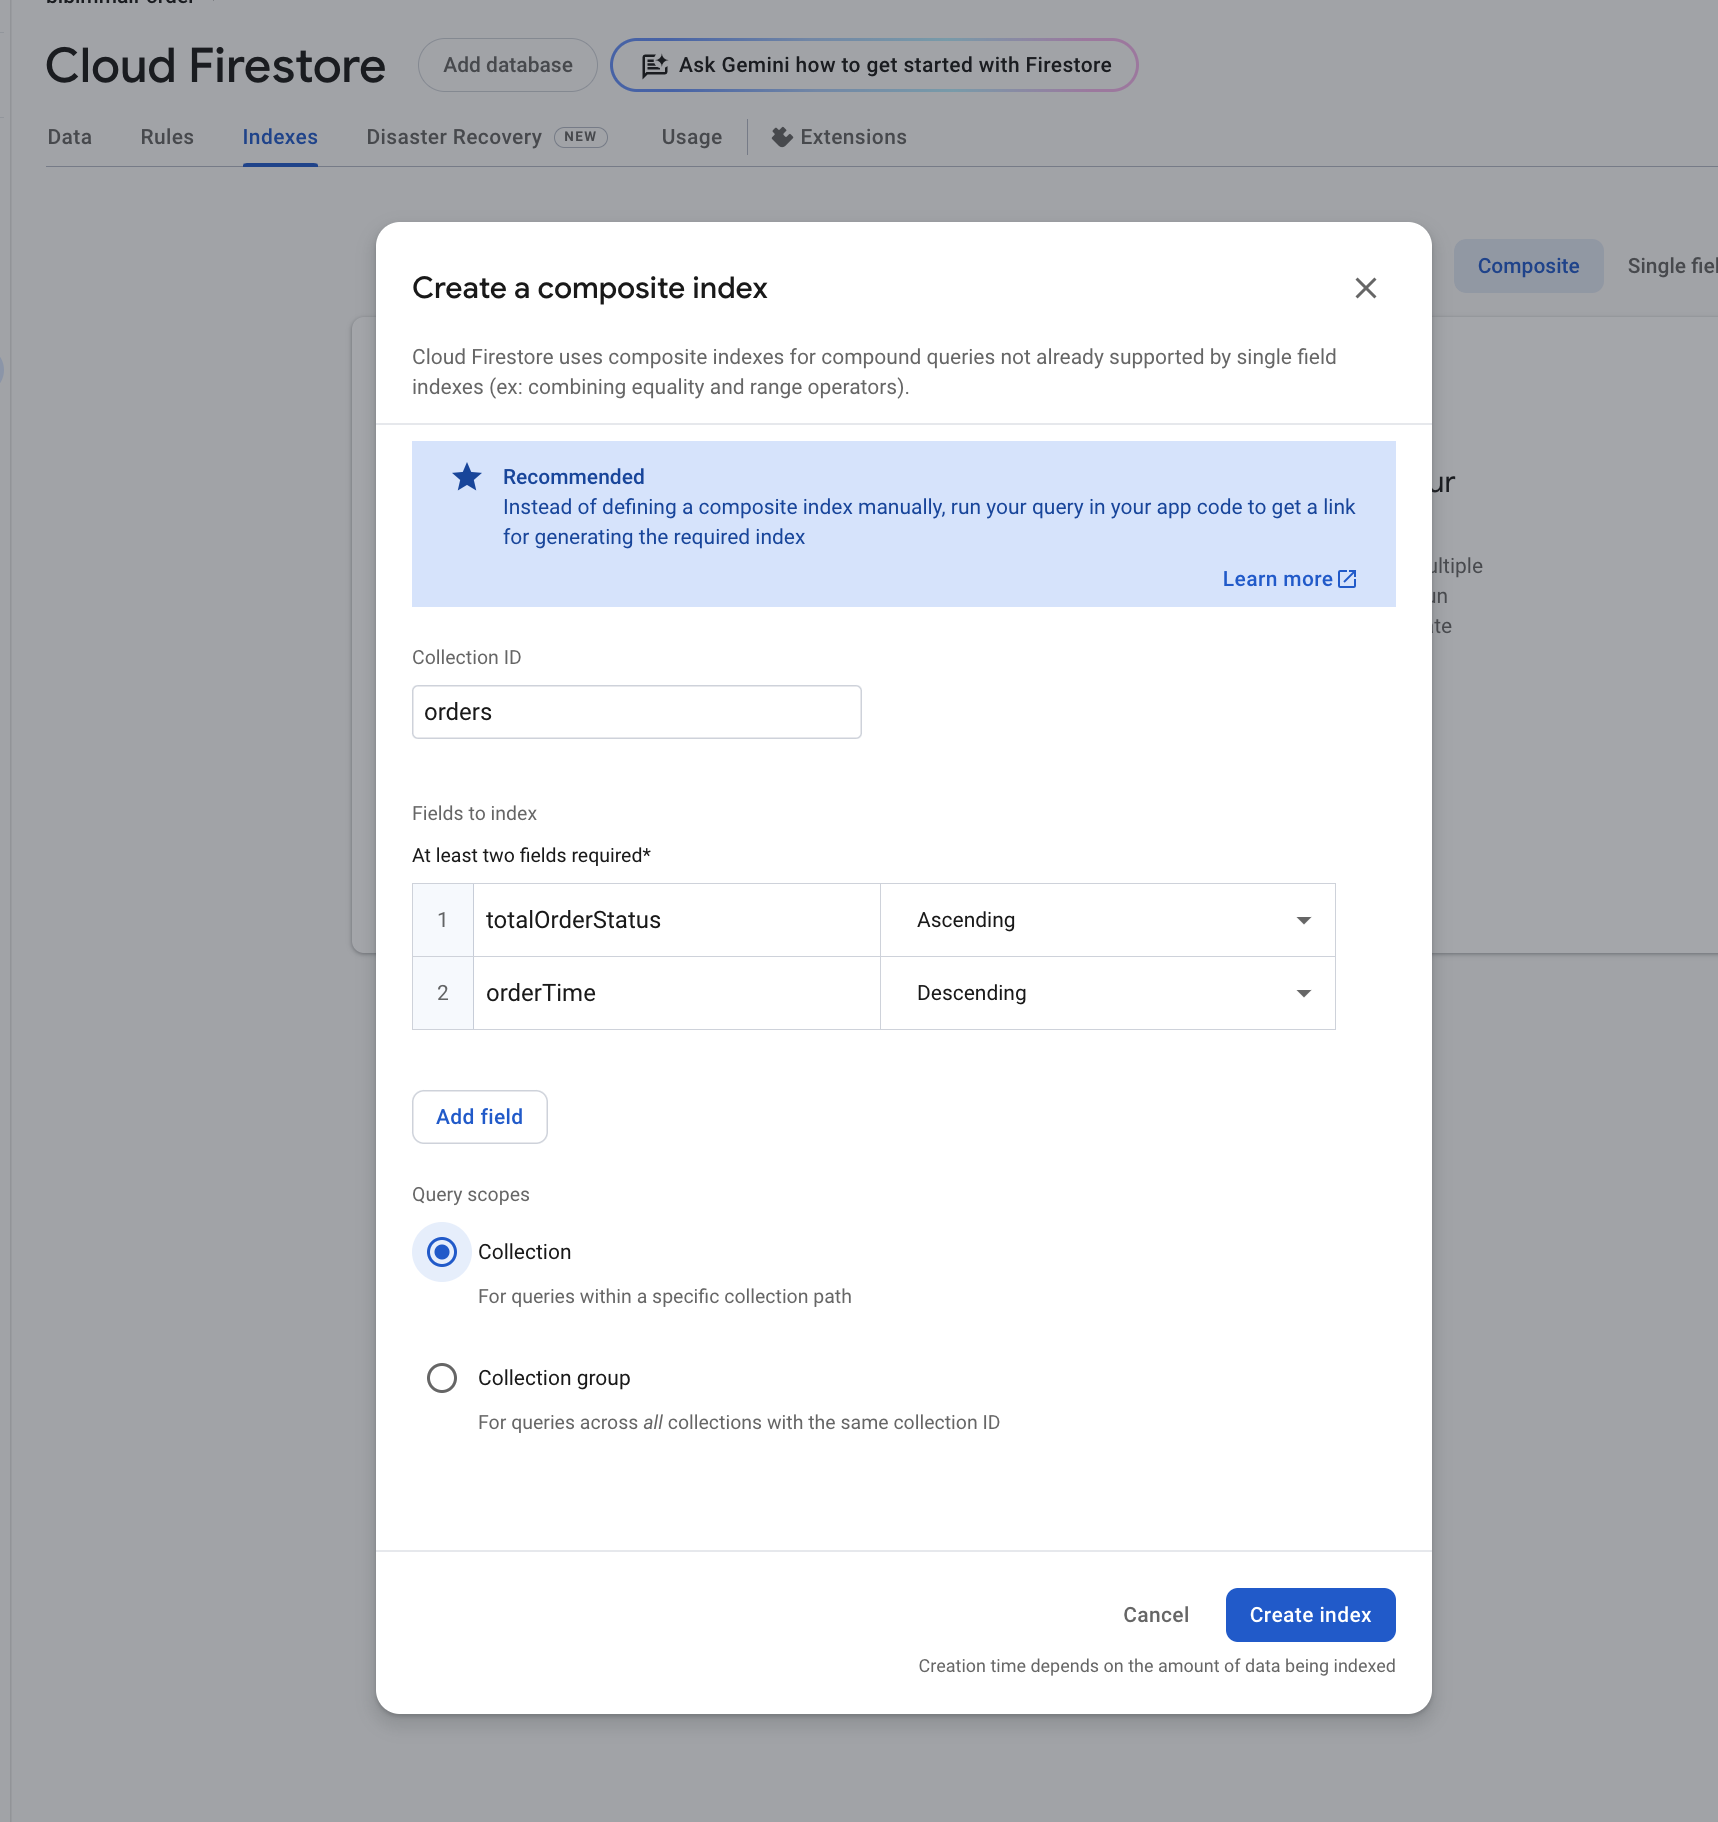This screenshot has width=1718, height=1822.
Task: Click 'At least two fields required*' text
Action: [532, 855]
